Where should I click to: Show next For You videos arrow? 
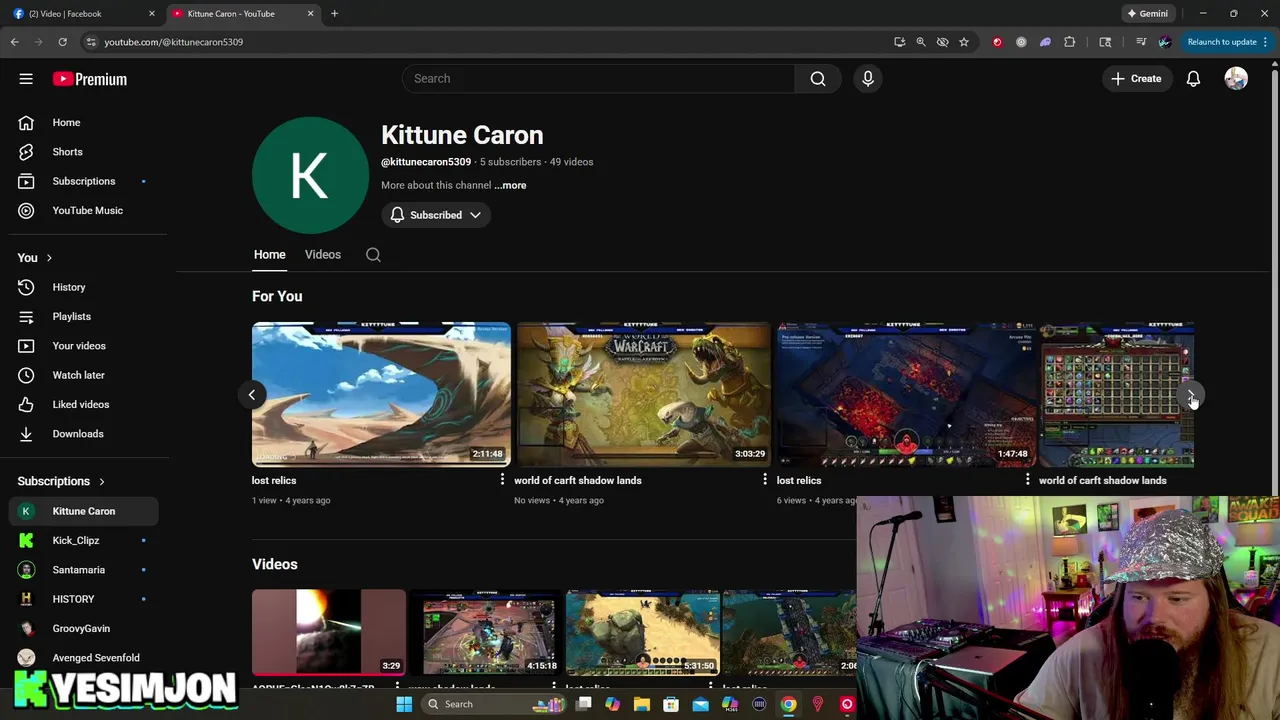(1192, 395)
